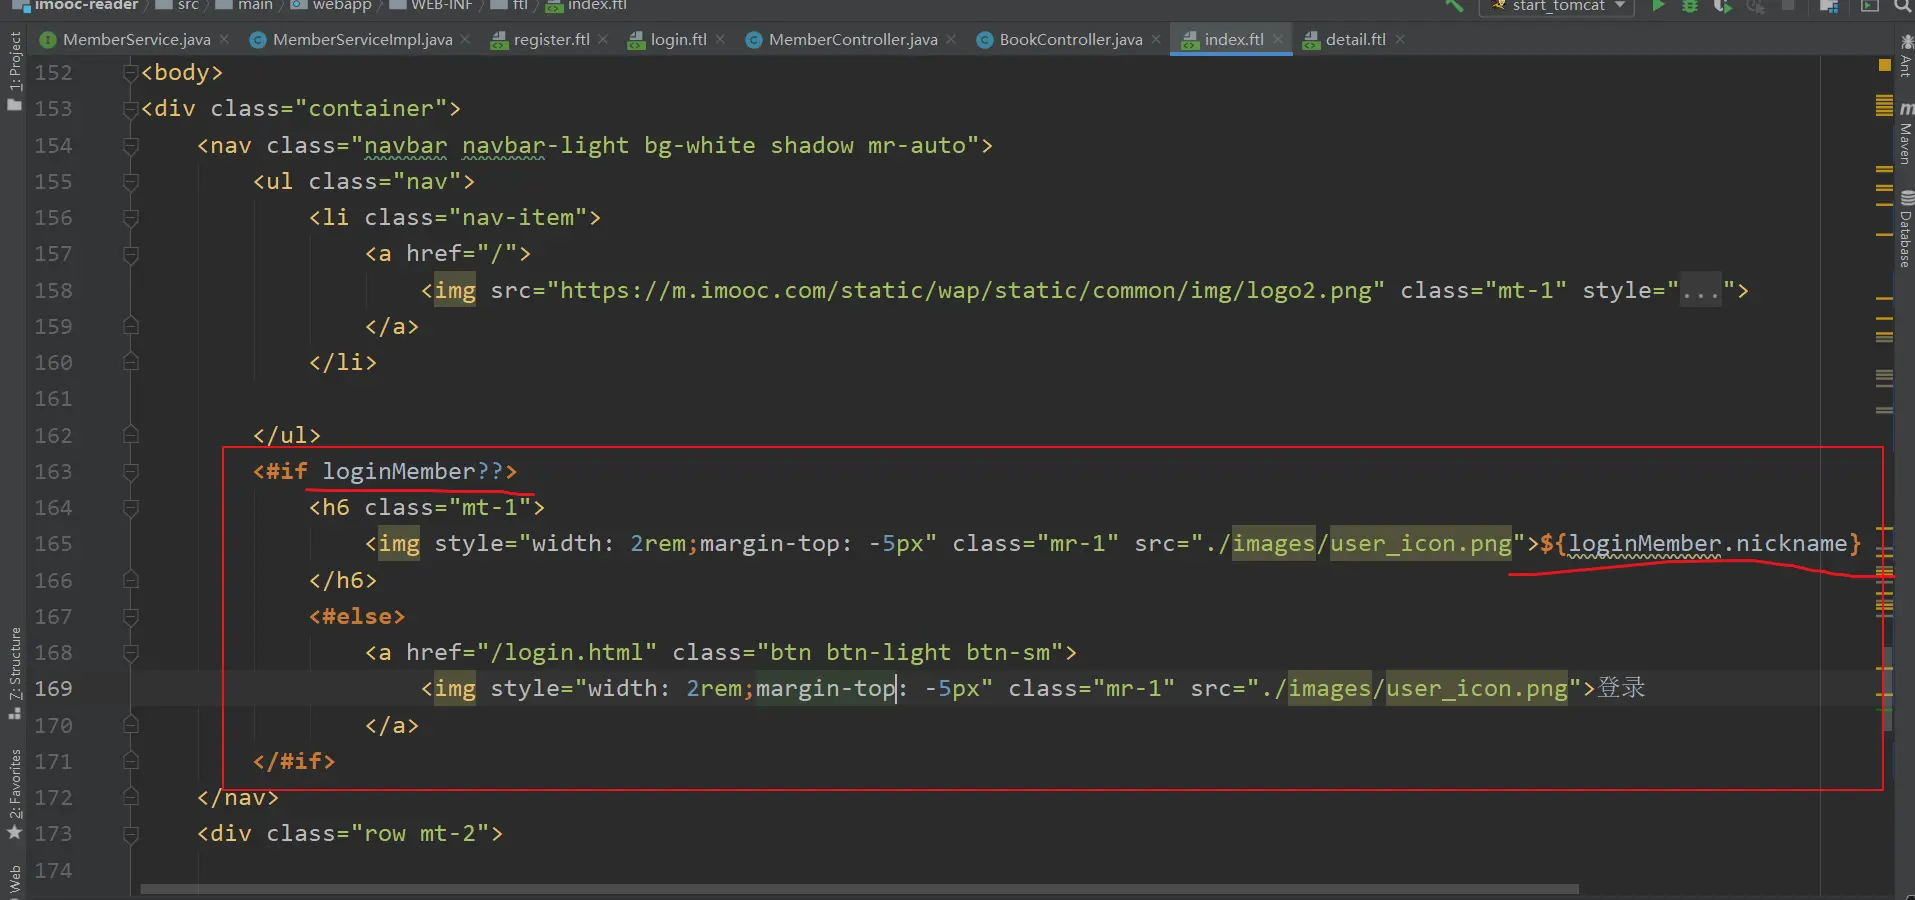Expand the folded style attribute ellipsis
This screenshot has height=900, width=1915.
click(x=1700, y=291)
